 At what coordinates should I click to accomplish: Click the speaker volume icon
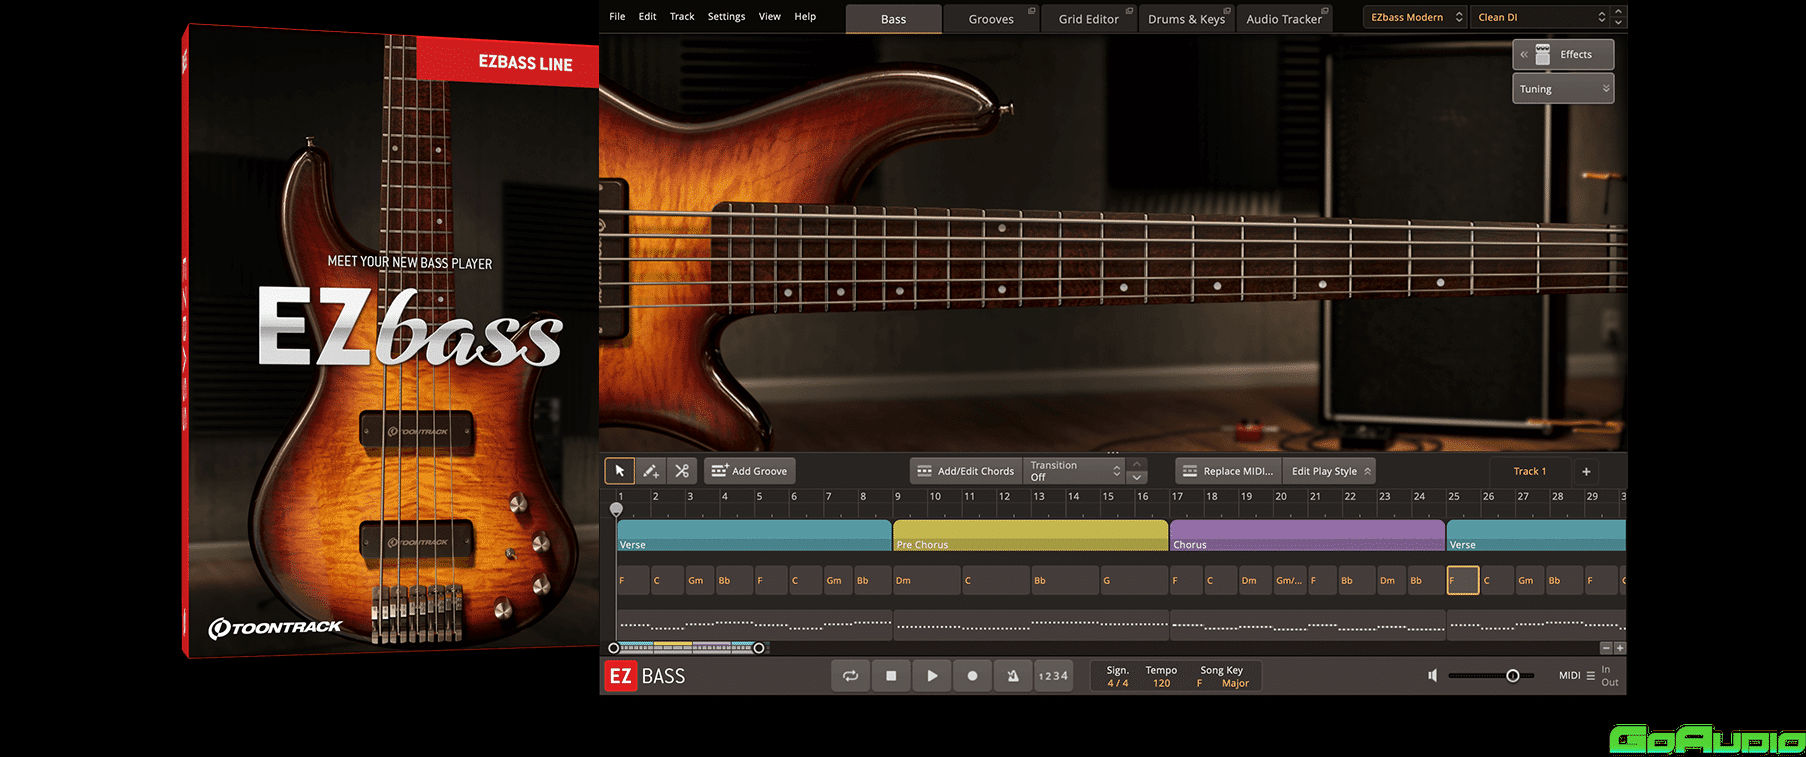pos(1432,676)
